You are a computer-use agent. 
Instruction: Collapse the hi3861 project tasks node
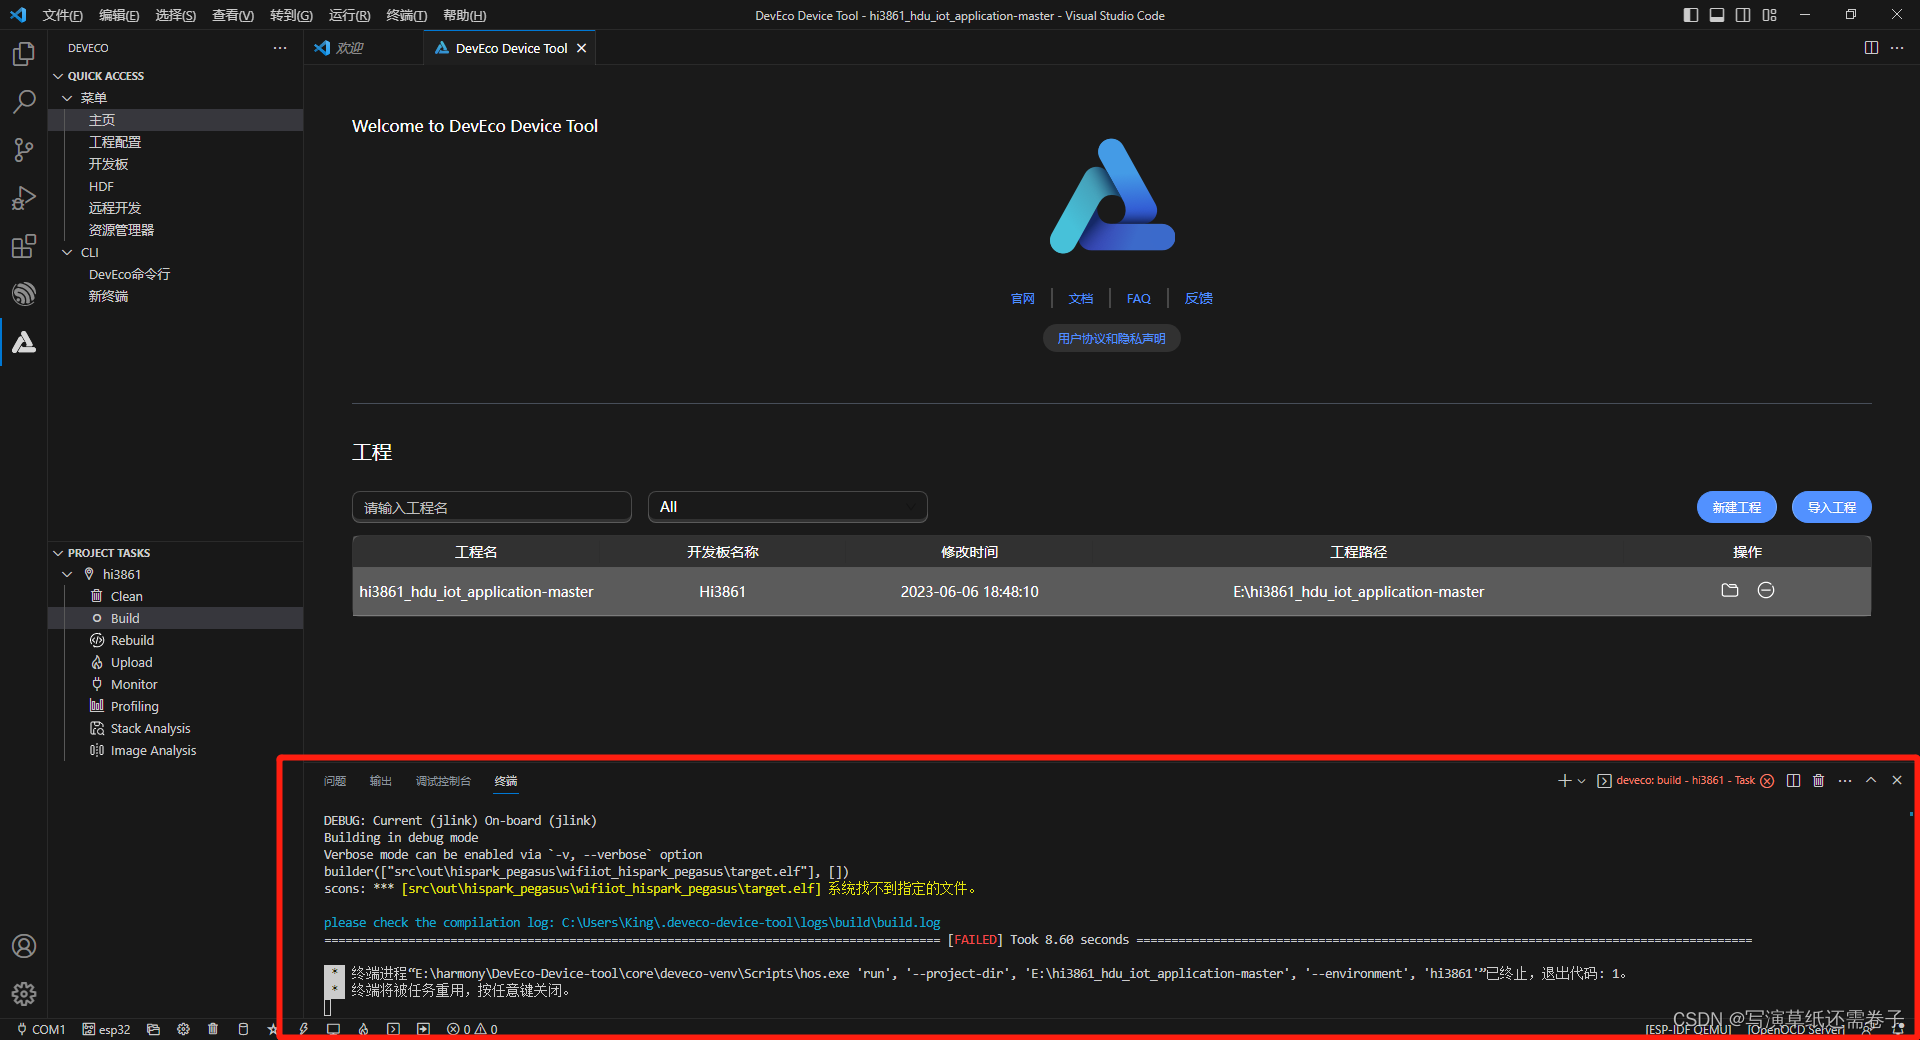click(67, 574)
